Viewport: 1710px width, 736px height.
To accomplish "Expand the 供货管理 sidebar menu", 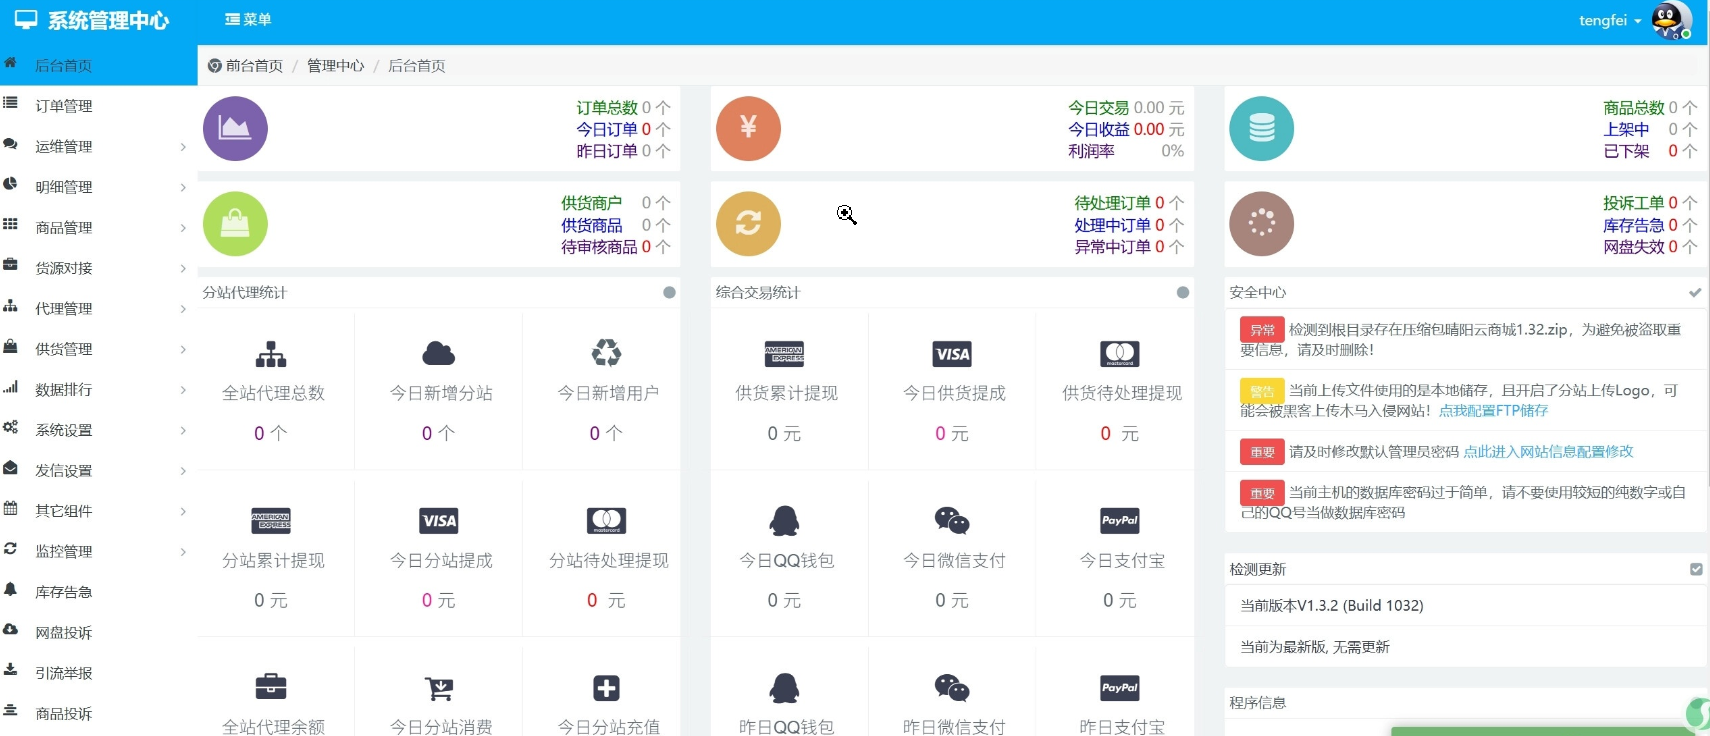I will pyautogui.click(x=98, y=349).
